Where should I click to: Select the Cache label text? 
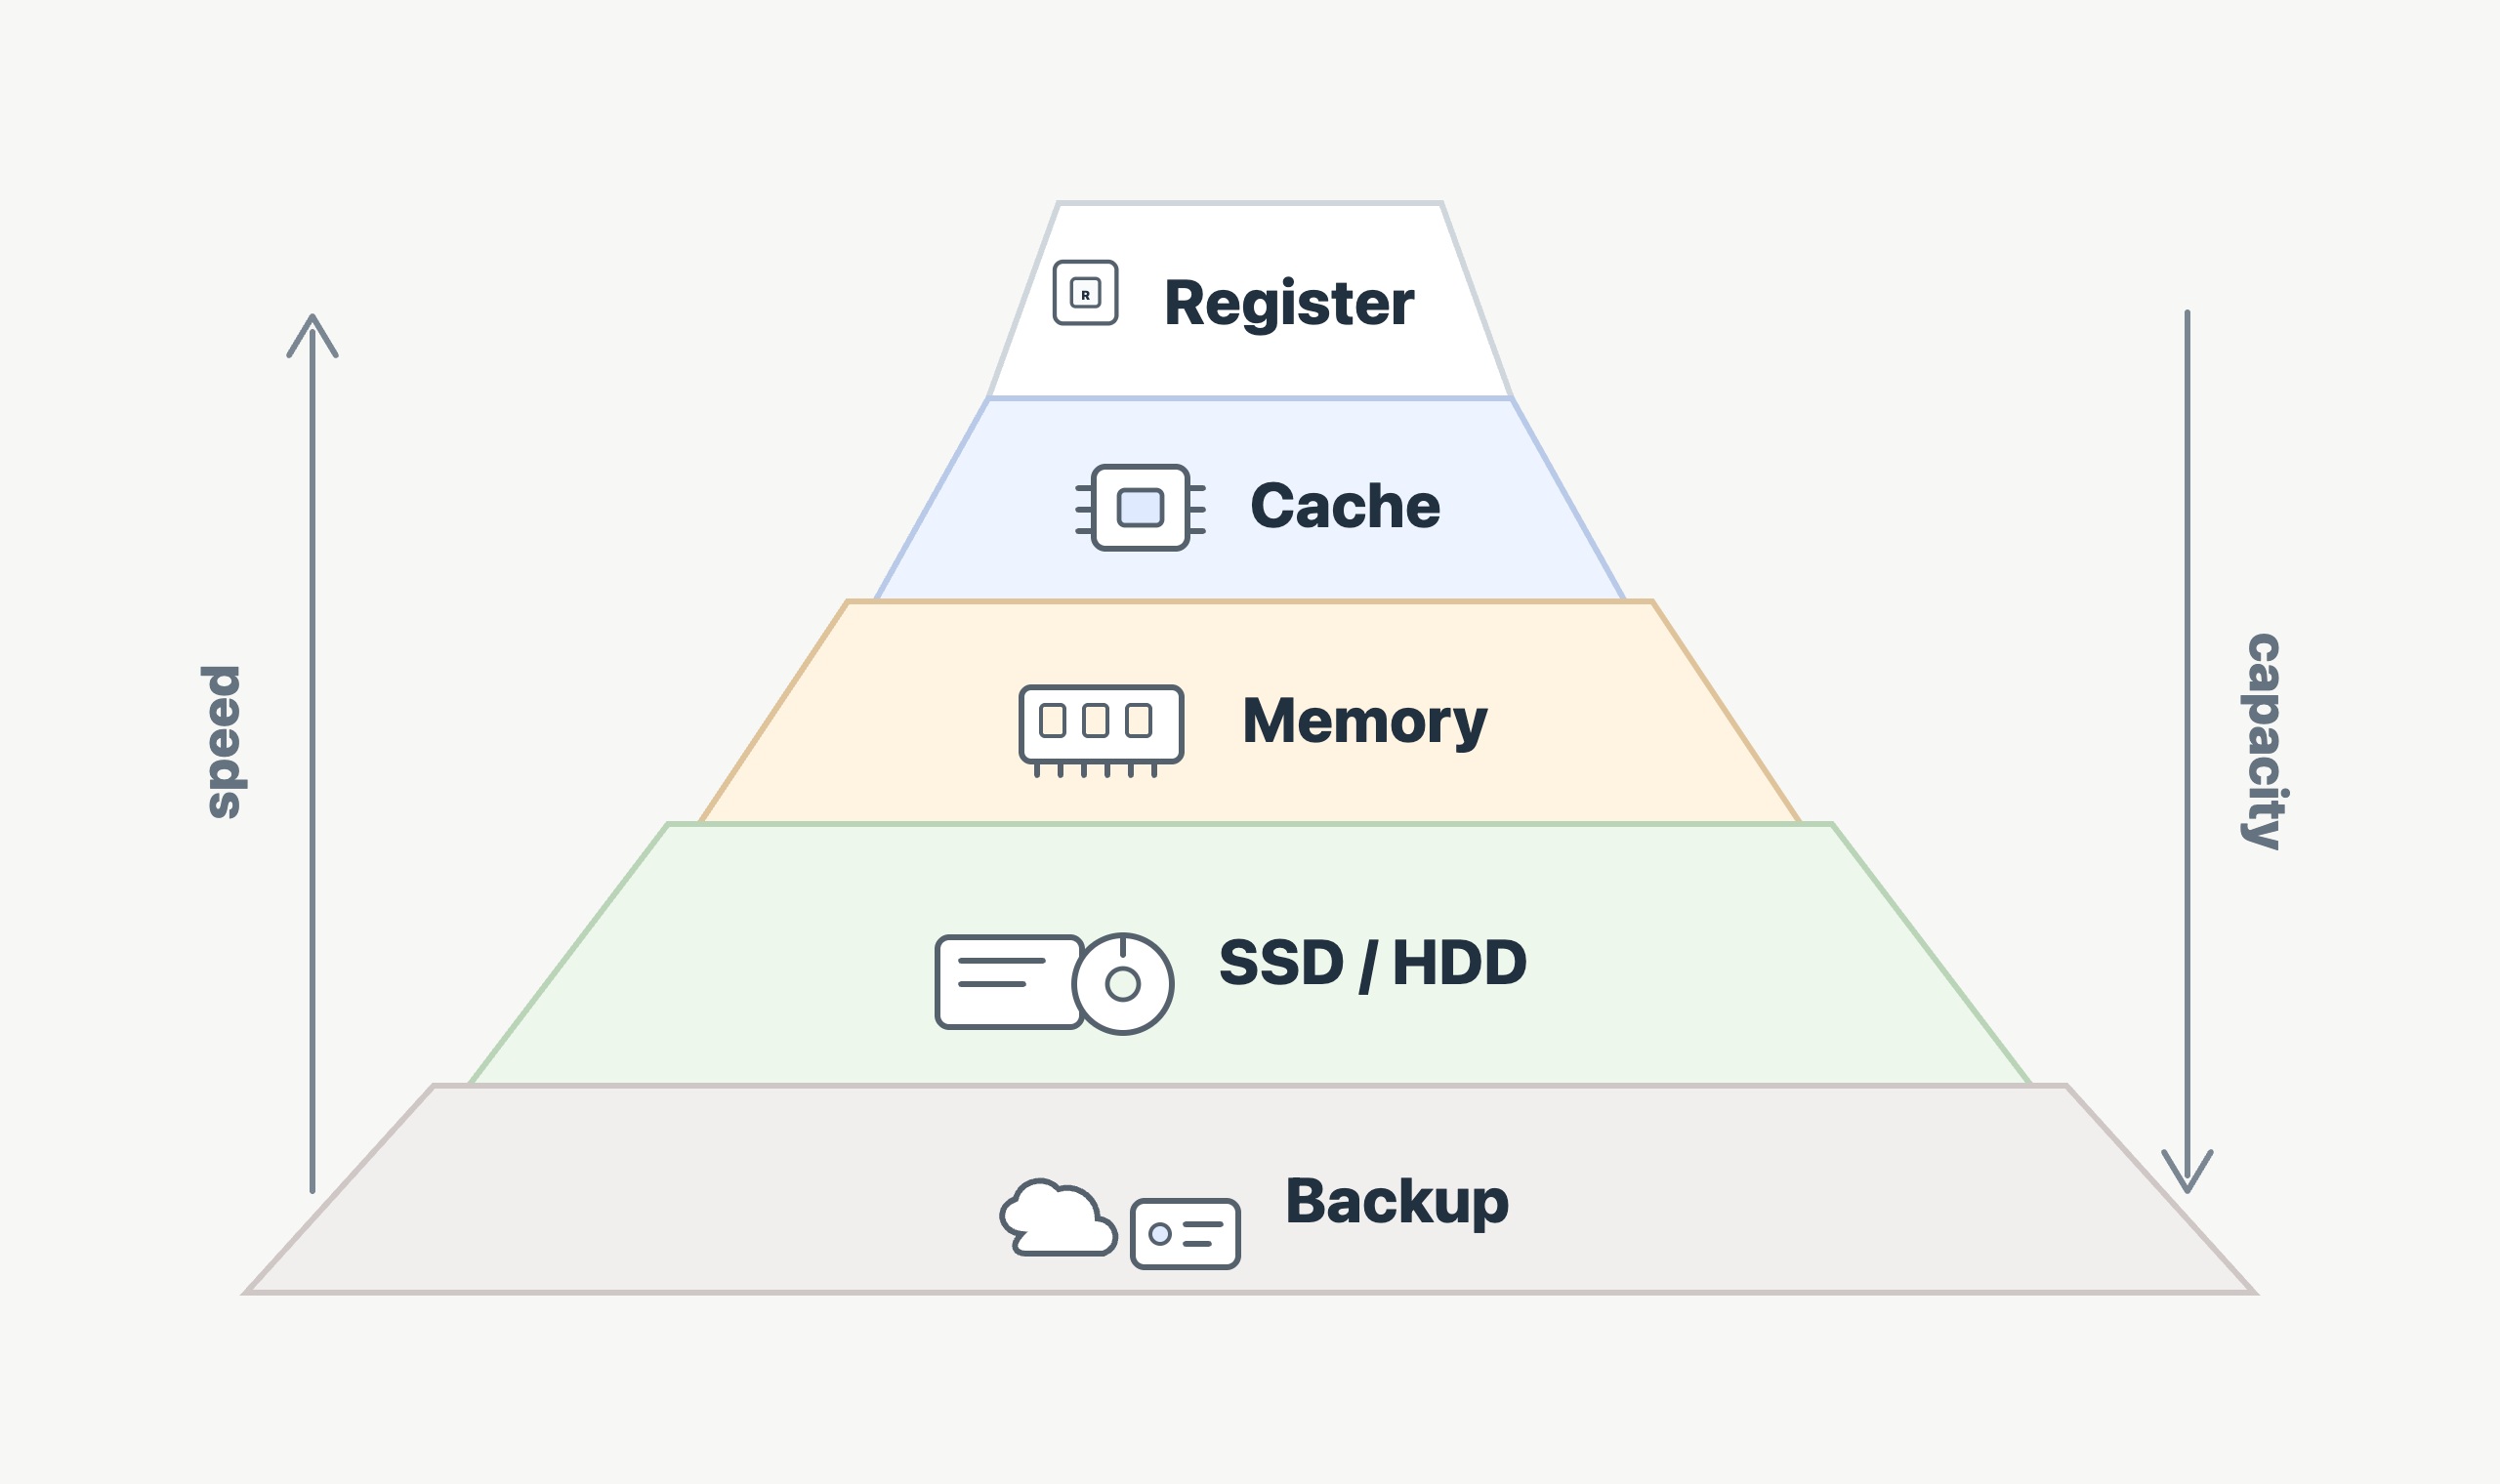(x=1345, y=506)
